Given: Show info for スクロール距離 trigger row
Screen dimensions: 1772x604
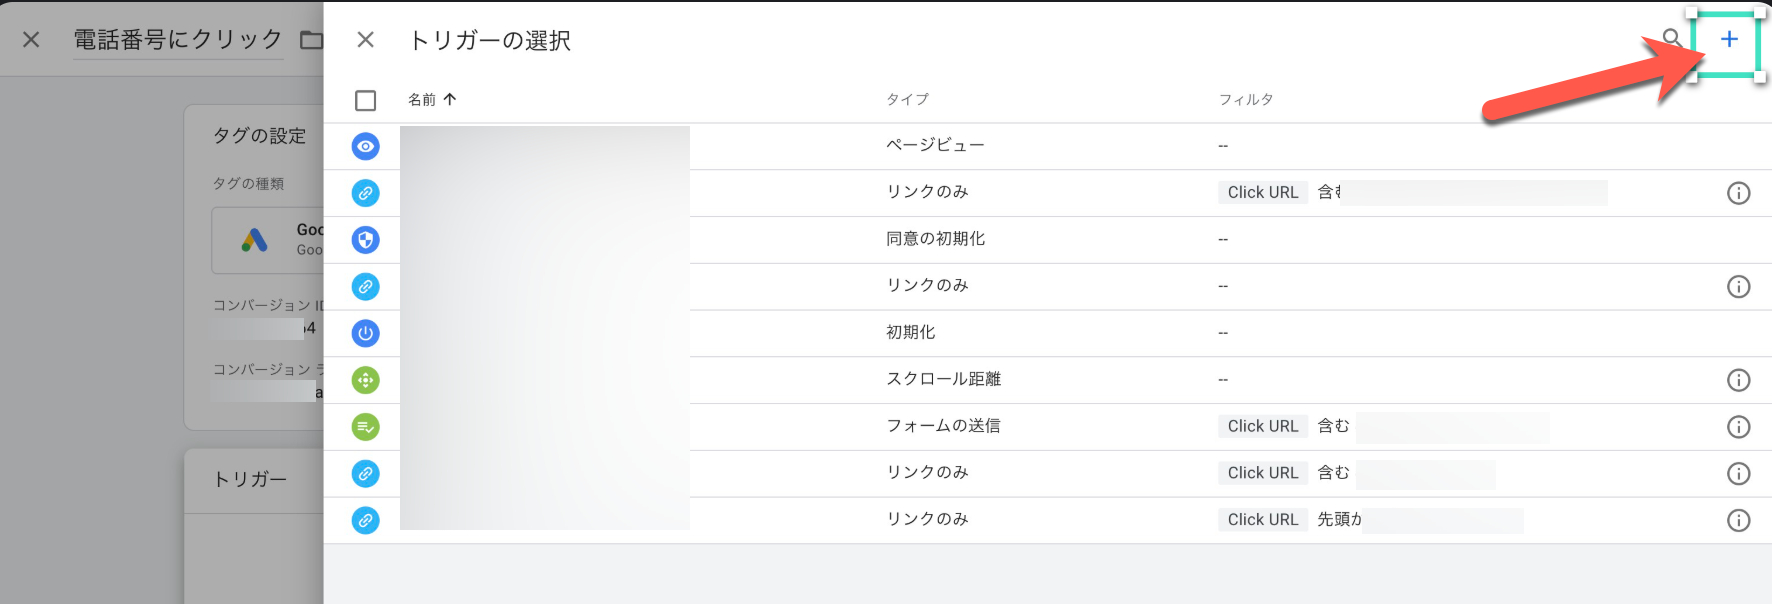Looking at the screenshot, I should tap(1738, 380).
